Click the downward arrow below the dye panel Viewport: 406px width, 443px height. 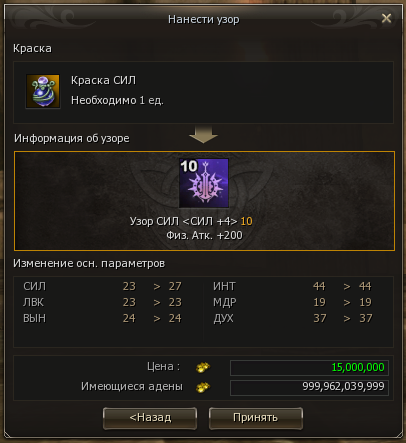(x=203, y=135)
